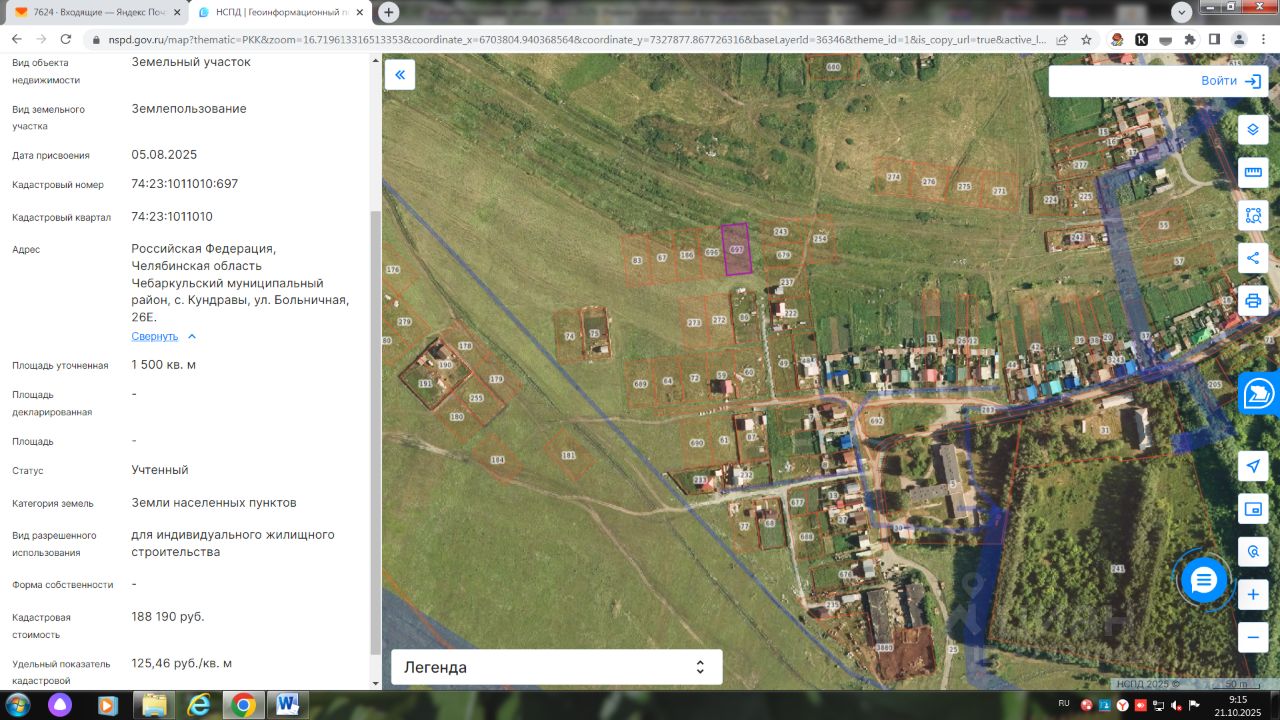This screenshot has height=720, width=1280.
Task: Print the current map view
Action: (x=1253, y=300)
